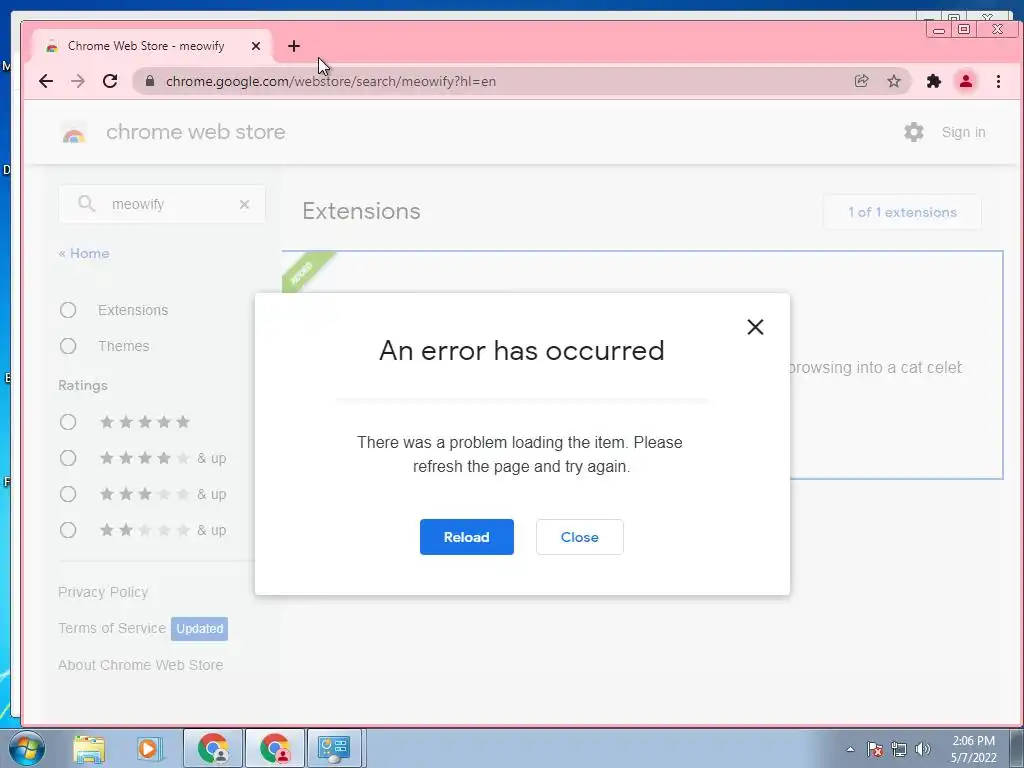
Task: Dismiss error dialog with X icon
Action: click(755, 327)
